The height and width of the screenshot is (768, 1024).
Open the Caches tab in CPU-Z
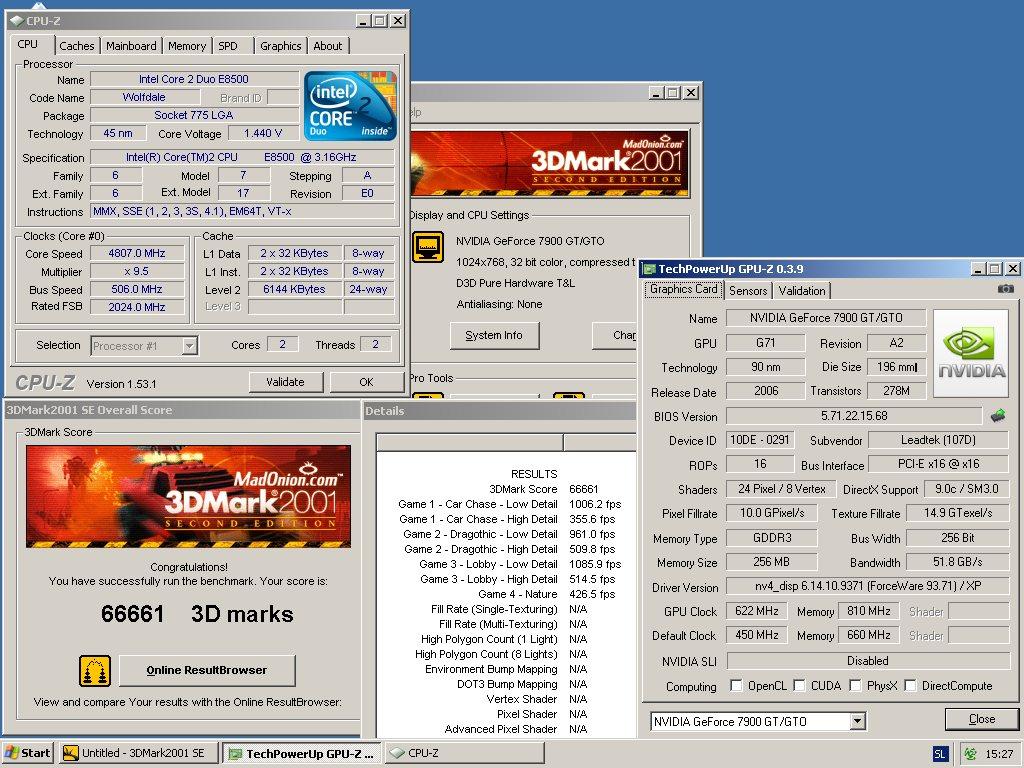click(x=76, y=46)
